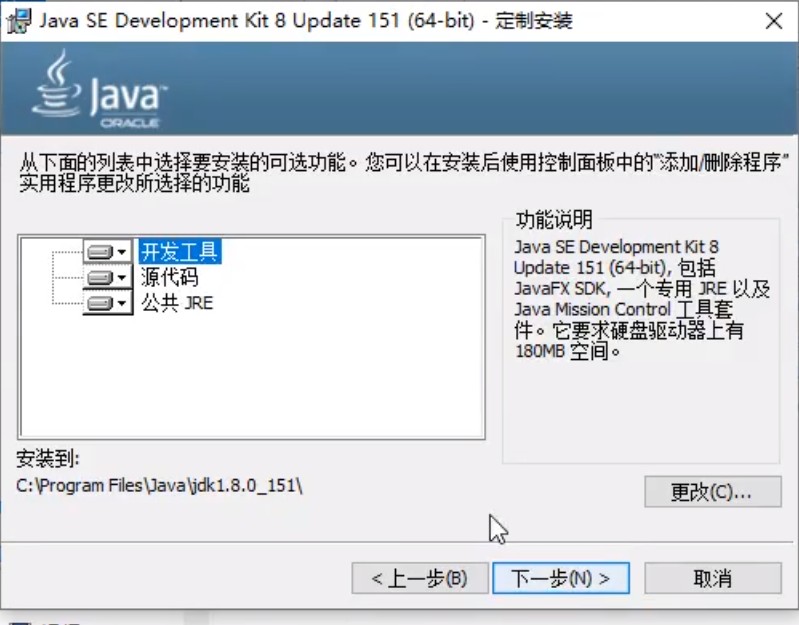Proceed with 下一步(N) button

[x=561, y=578]
